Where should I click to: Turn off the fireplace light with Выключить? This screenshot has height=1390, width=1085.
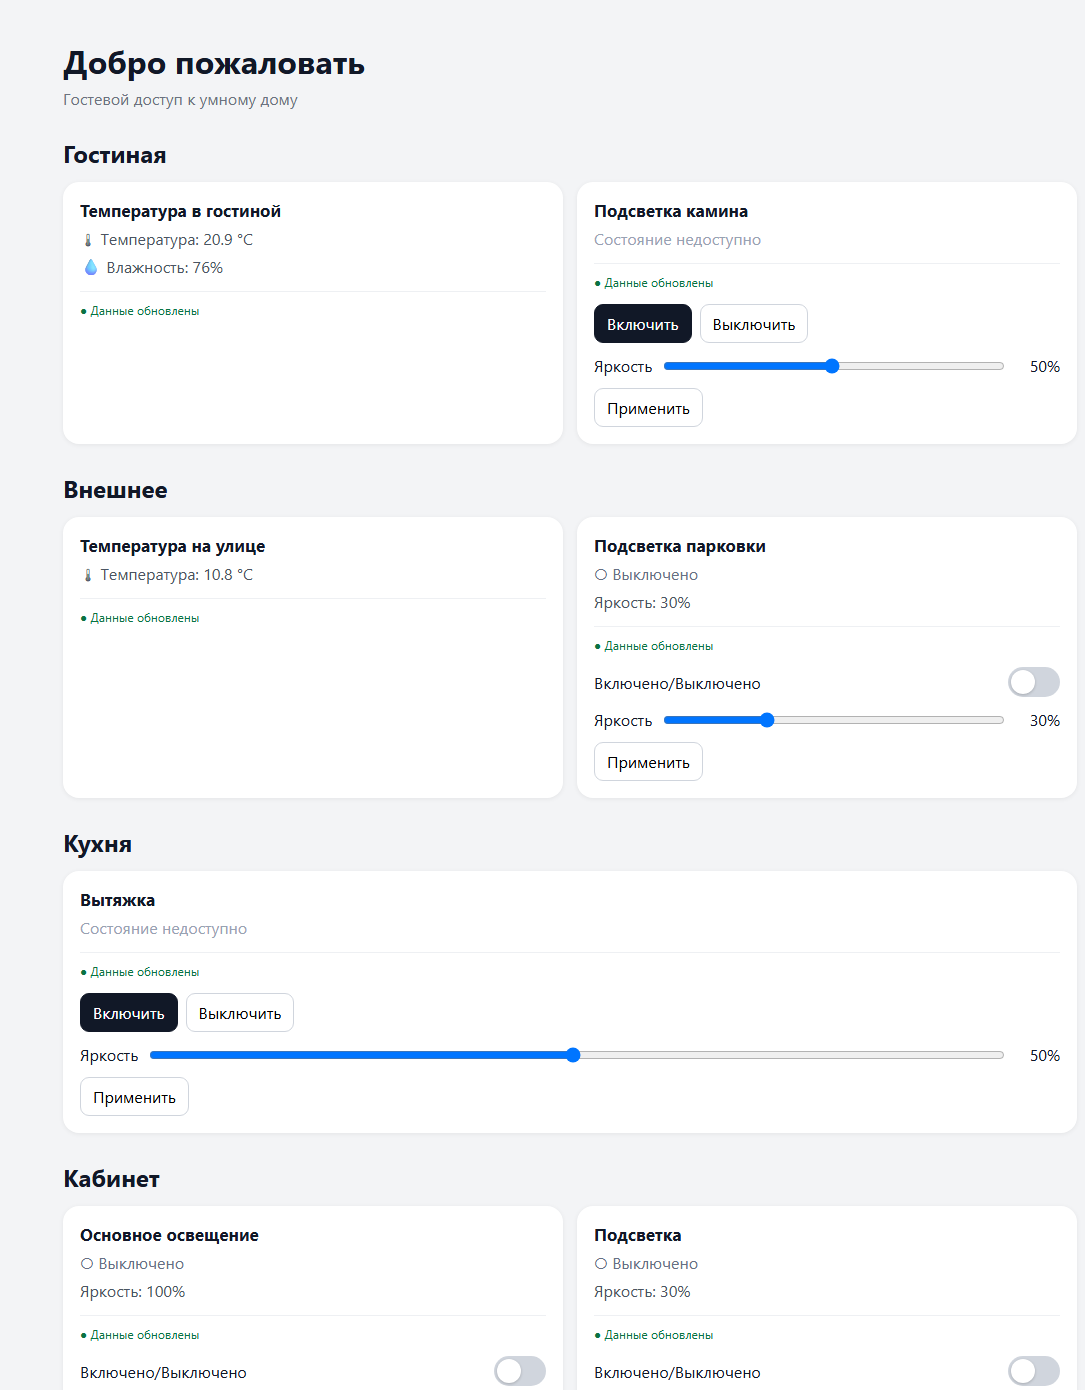[x=754, y=324]
